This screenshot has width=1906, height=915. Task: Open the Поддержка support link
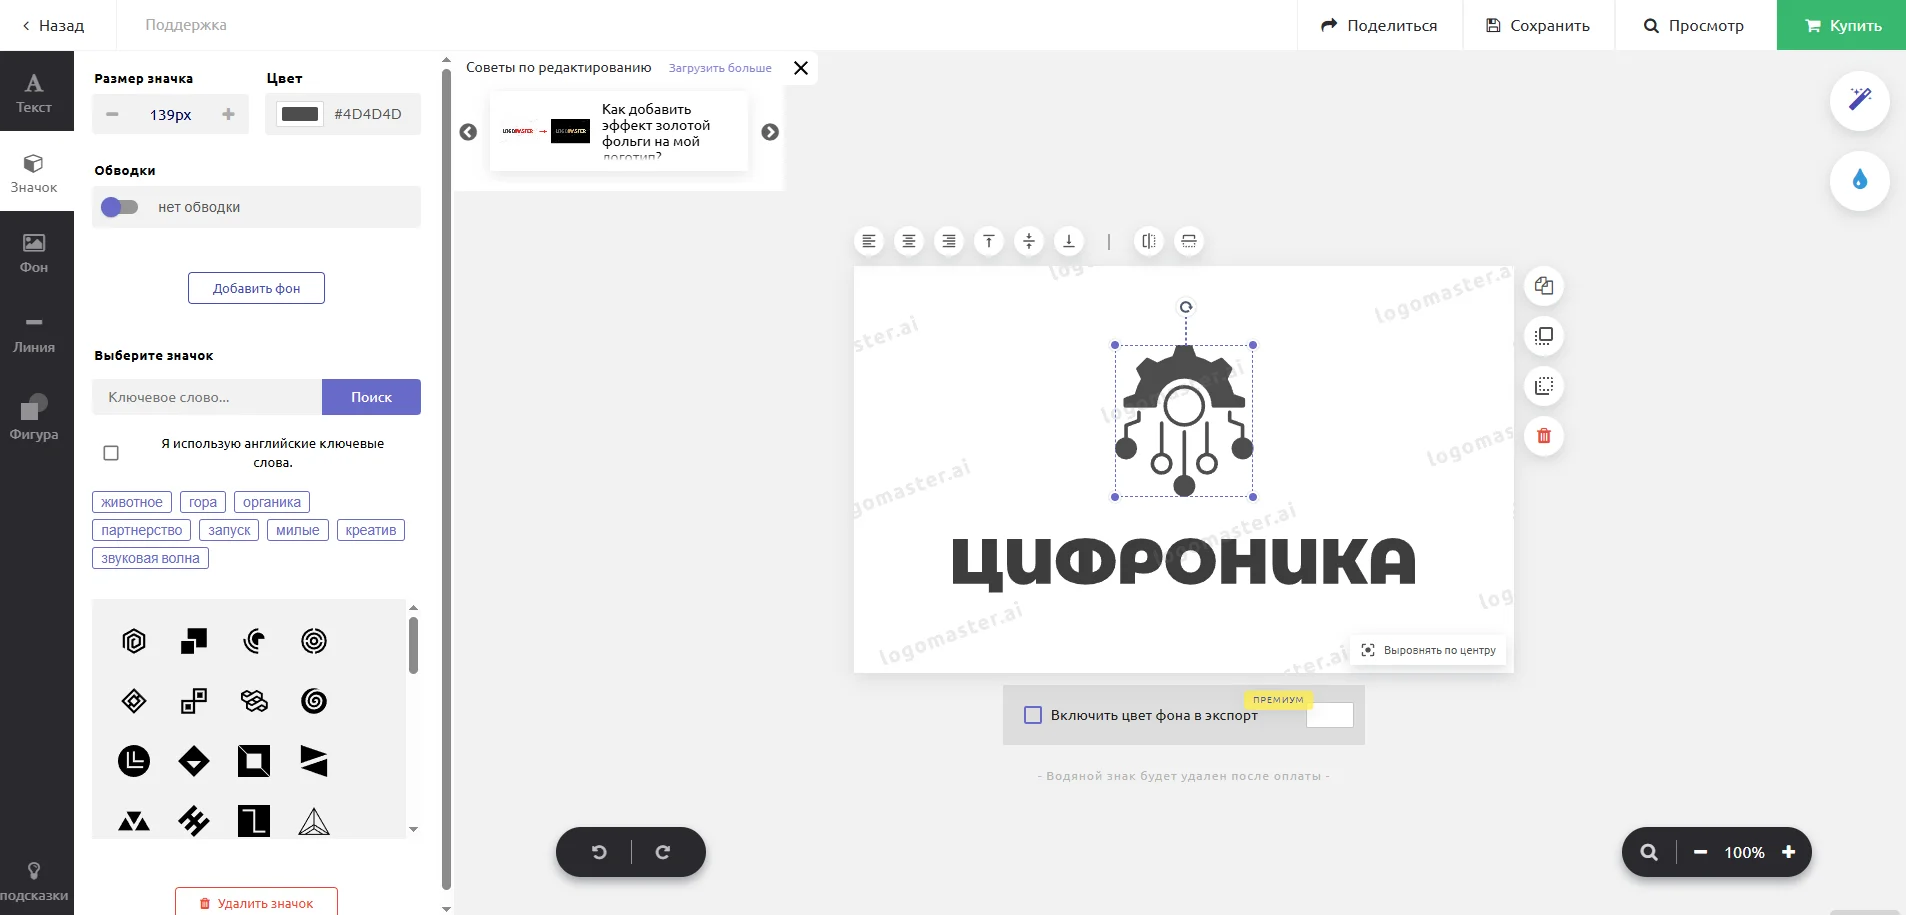186,25
